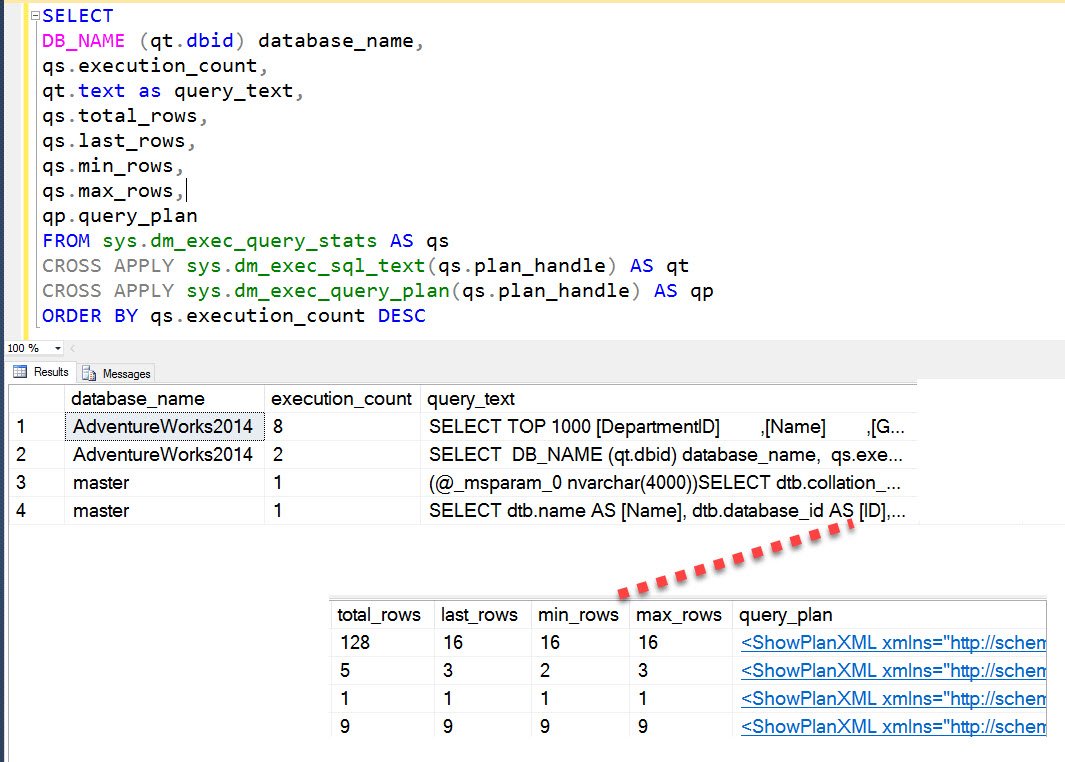Switch to the Results tab
The width and height of the screenshot is (1065, 762).
[41, 372]
